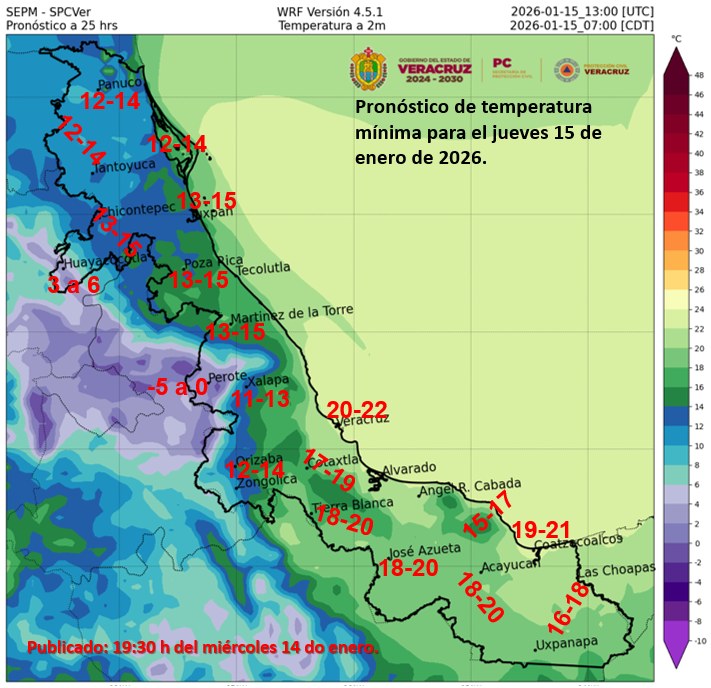Click the red '12-14' temperature over Orizaba
This screenshot has height=688, width=711.
[x=255, y=469]
